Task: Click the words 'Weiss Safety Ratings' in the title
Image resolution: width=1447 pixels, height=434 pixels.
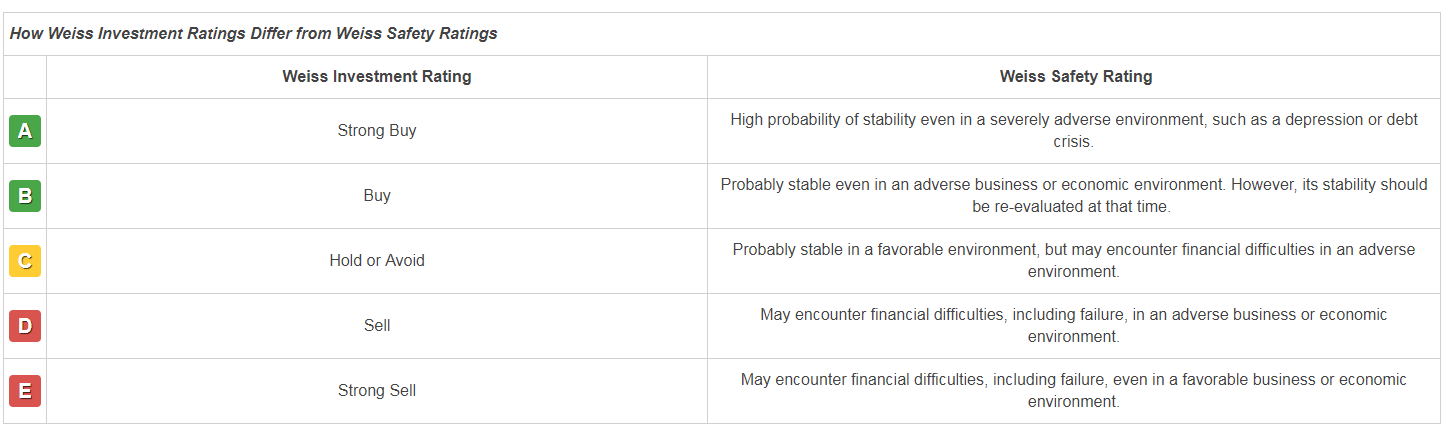Action: [x=417, y=34]
